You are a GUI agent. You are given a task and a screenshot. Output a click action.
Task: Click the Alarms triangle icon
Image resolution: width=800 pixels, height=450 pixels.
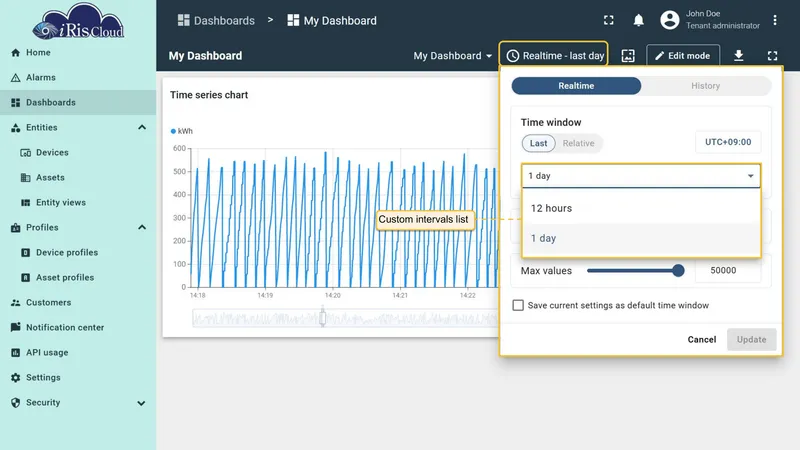[x=15, y=78]
